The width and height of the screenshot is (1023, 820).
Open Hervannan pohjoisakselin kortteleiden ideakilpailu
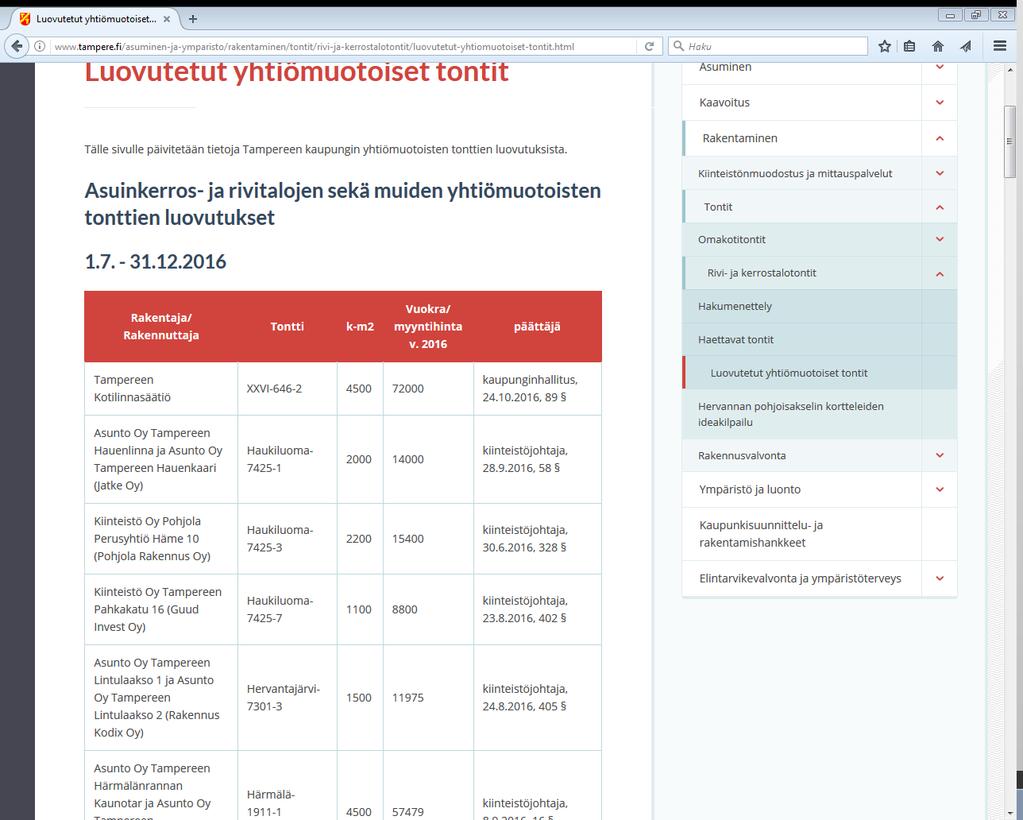tap(791, 414)
